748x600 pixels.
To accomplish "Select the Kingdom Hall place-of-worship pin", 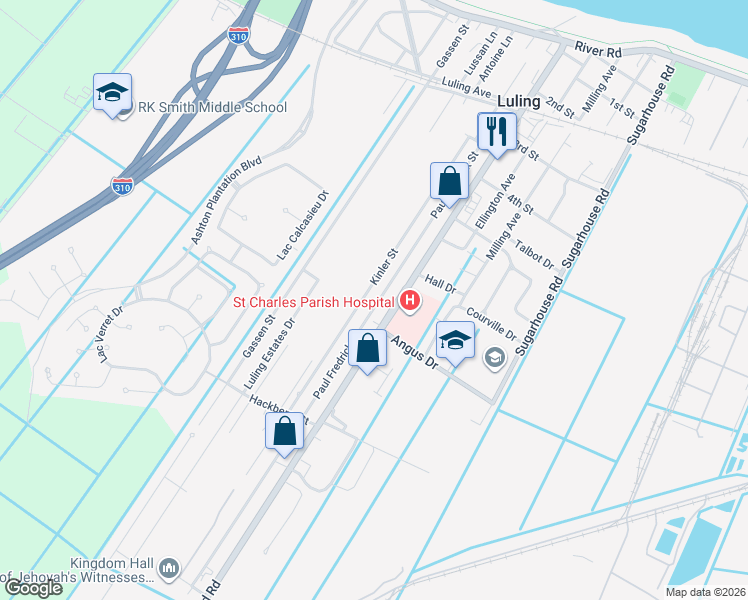I will pos(169,569).
